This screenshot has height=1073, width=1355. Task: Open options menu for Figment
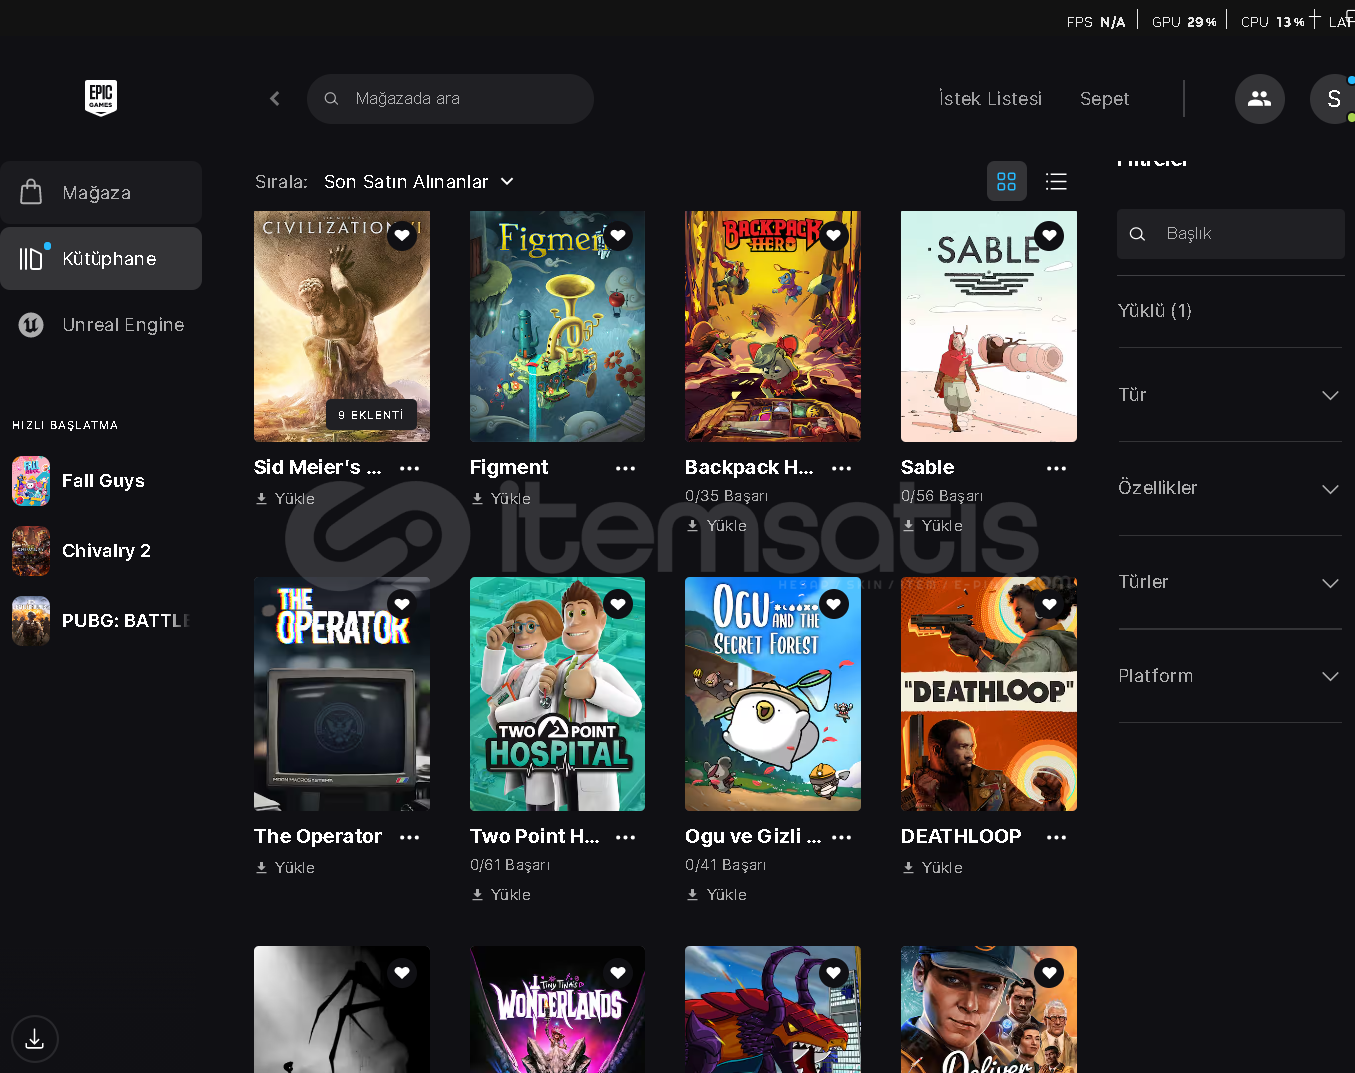coord(626,468)
